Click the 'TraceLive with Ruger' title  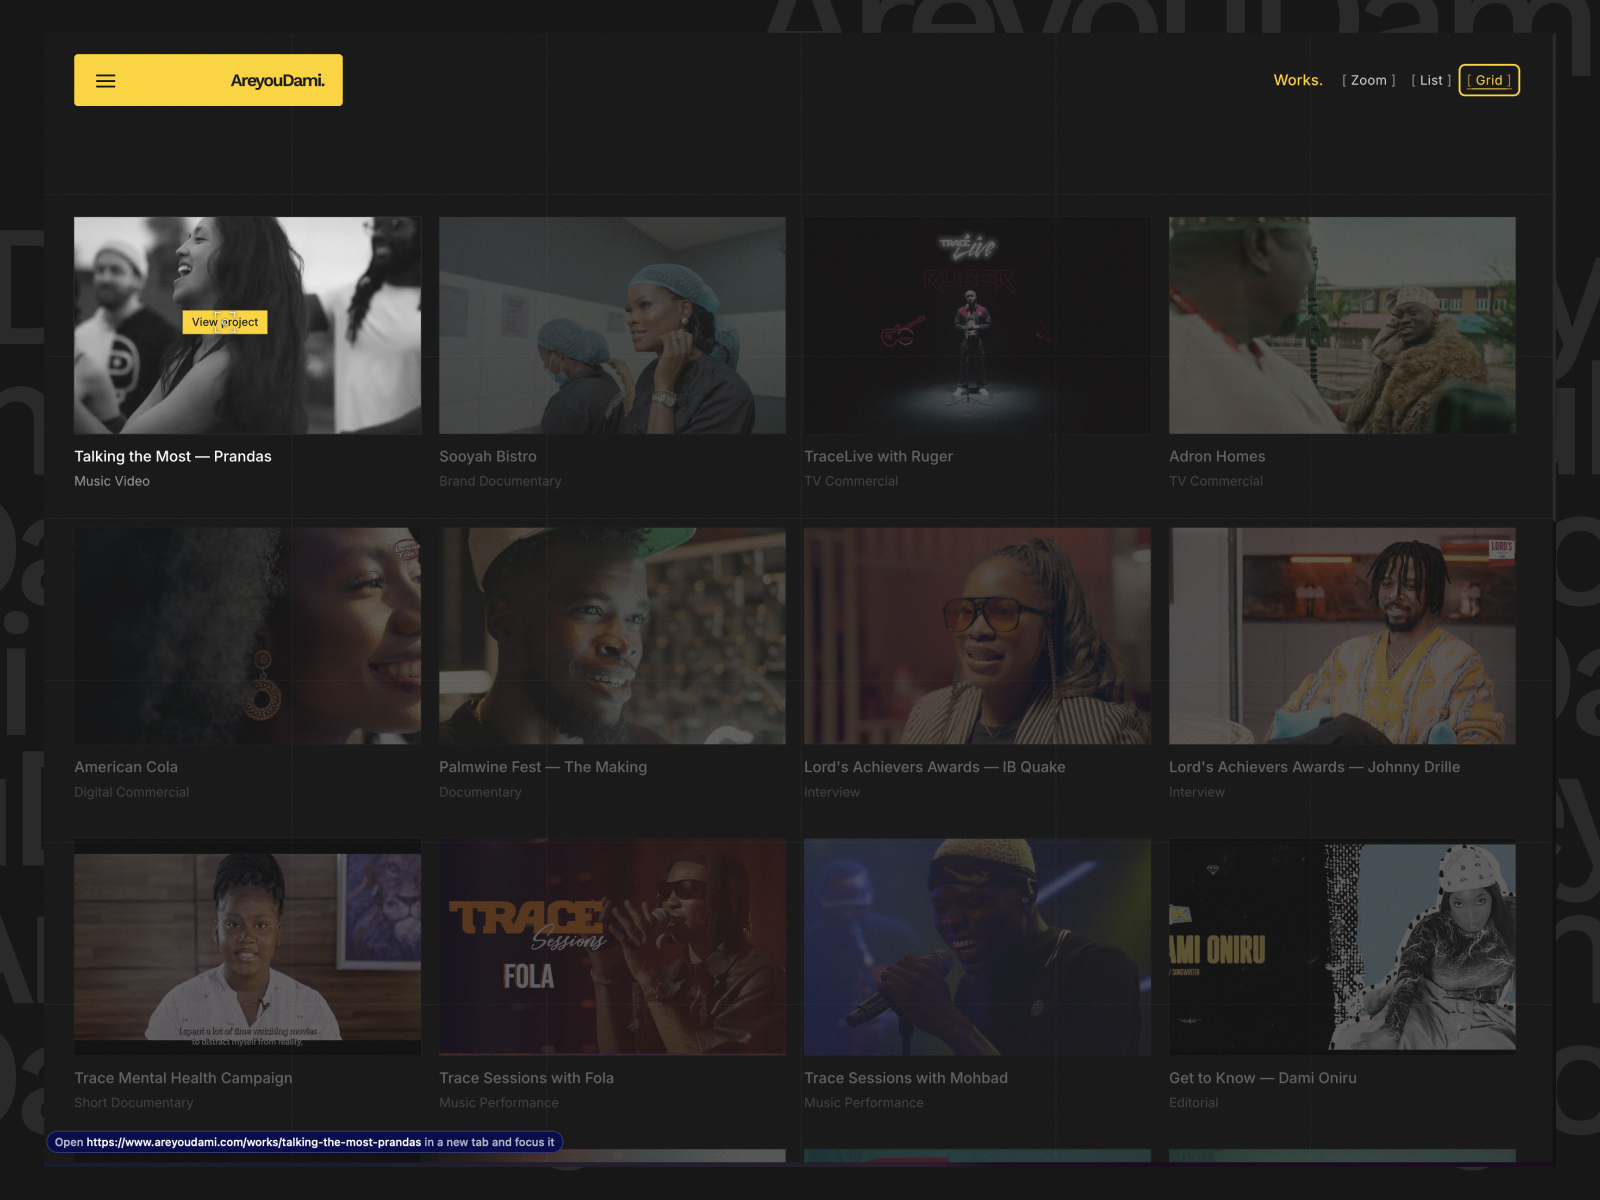pyautogui.click(x=878, y=456)
